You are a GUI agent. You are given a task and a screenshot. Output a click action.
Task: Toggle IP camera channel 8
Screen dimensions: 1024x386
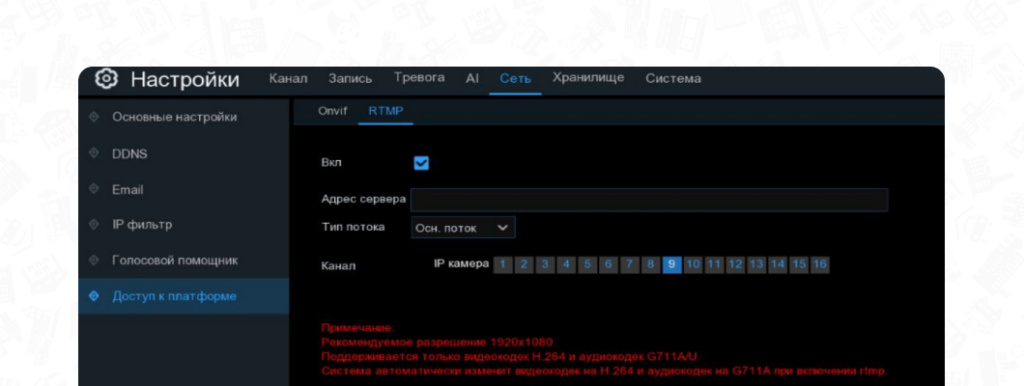[x=650, y=265]
